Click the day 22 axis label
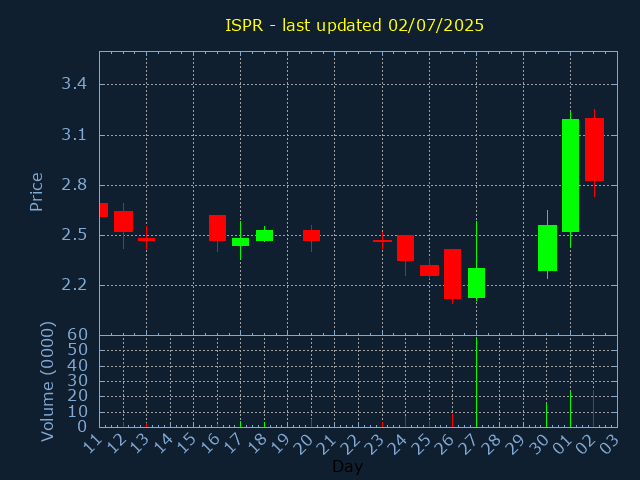 click(x=352, y=443)
